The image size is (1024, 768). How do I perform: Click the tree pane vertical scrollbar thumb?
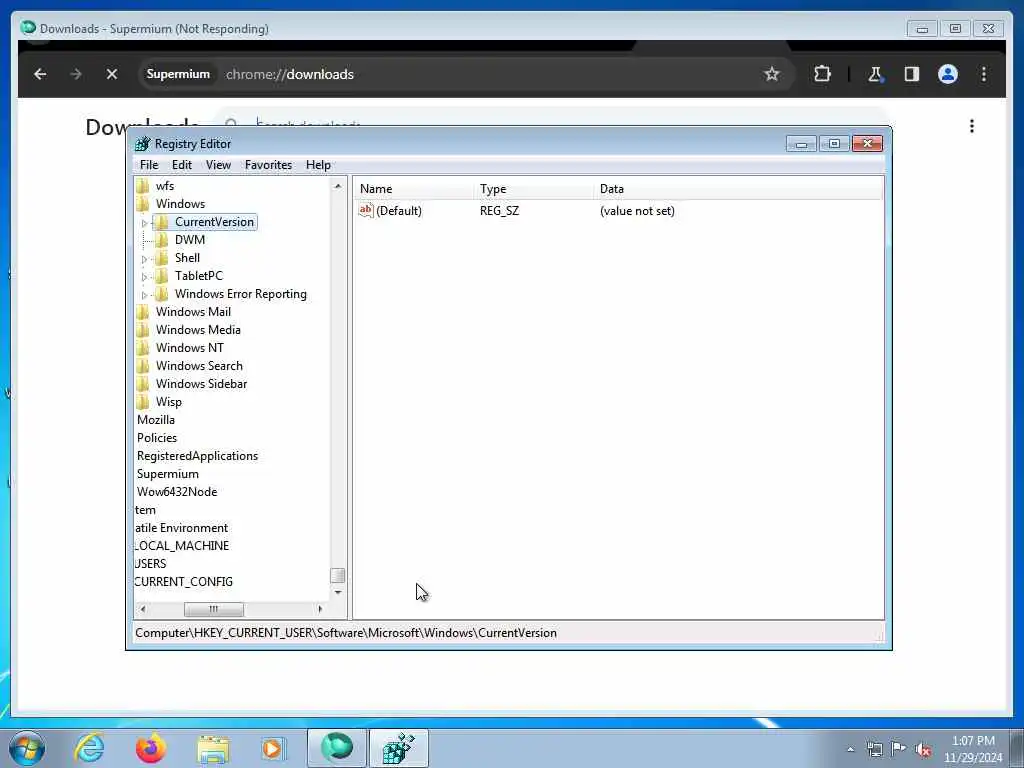tap(338, 575)
